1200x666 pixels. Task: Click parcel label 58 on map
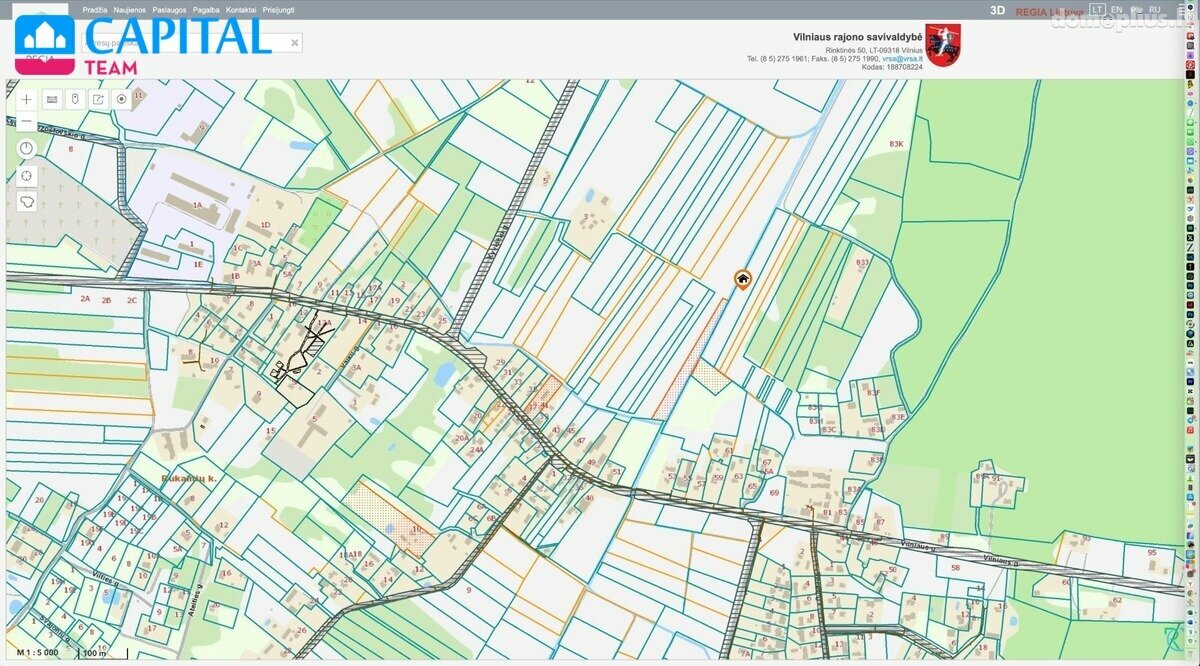tap(955, 567)
